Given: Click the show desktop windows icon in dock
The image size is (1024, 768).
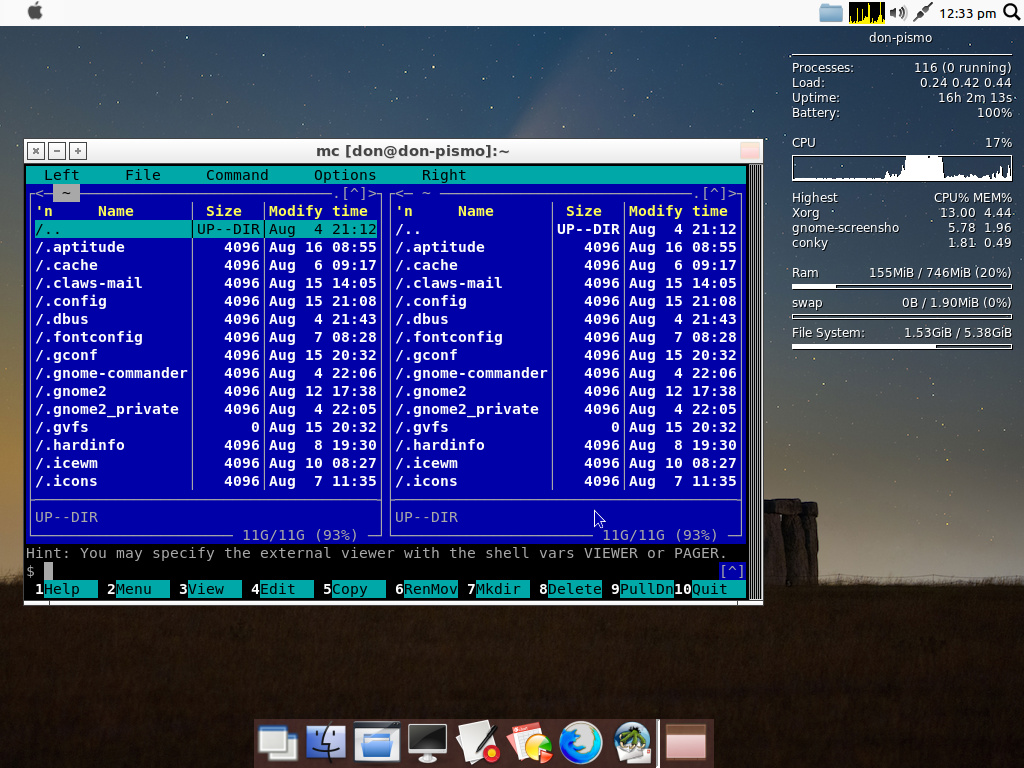Looking at the screenshot, I should [x=278, y=743].
